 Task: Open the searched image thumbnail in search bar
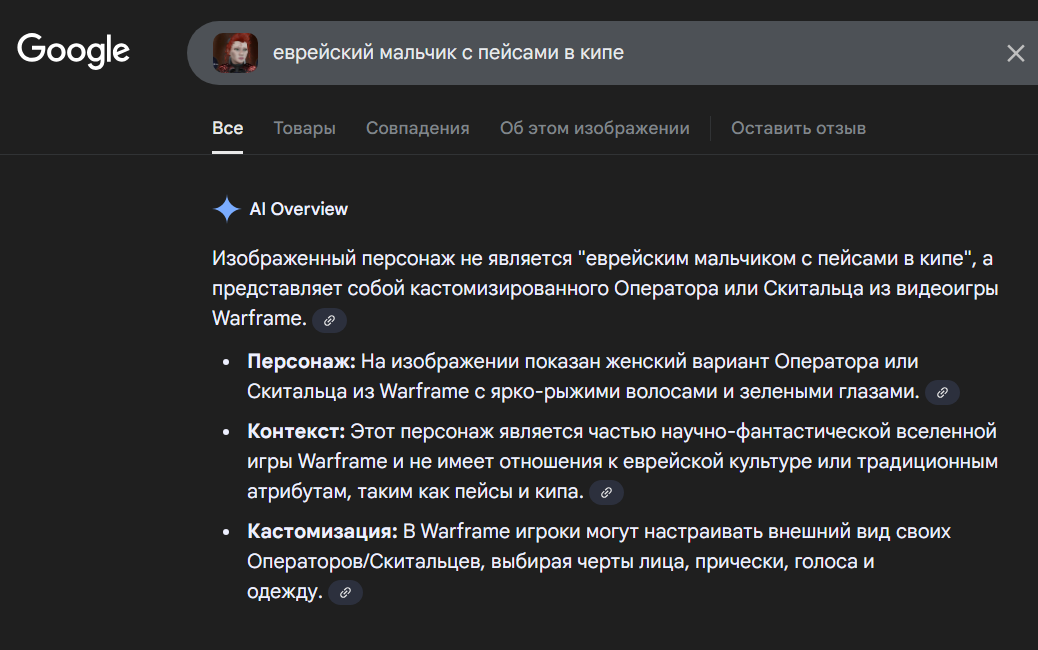235,53
